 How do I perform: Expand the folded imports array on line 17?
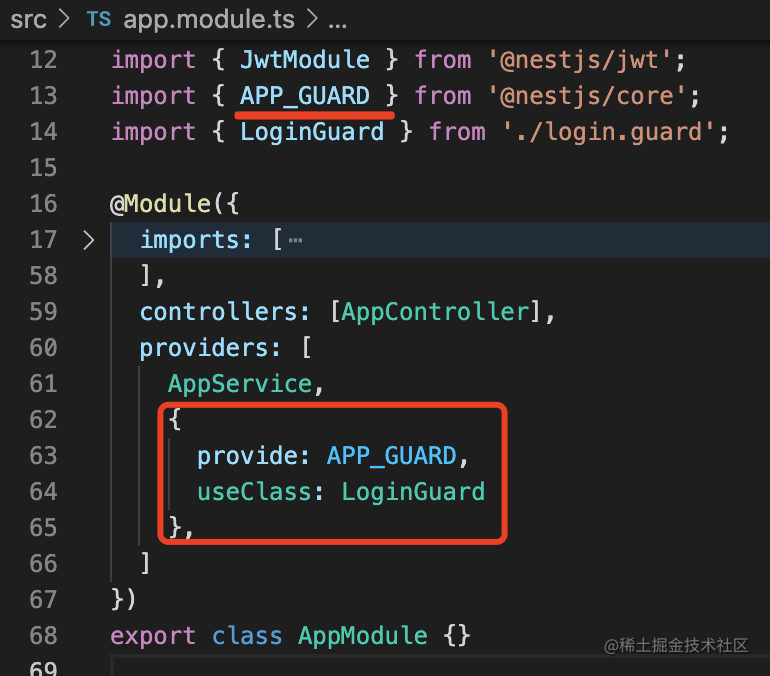(88, 240)
